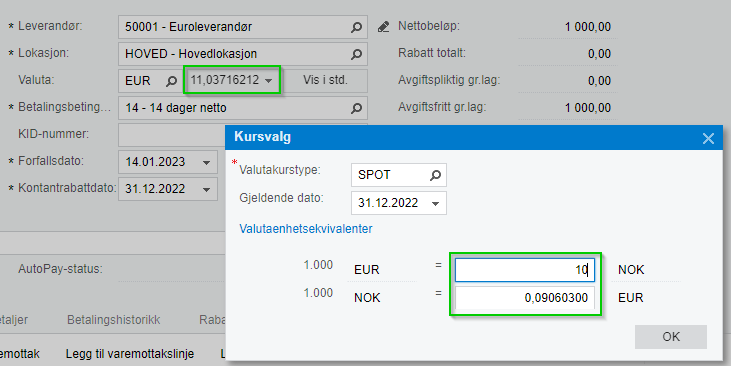Open location lookup in Lokasjon field

pyautogui.click(x=356, y=55)
